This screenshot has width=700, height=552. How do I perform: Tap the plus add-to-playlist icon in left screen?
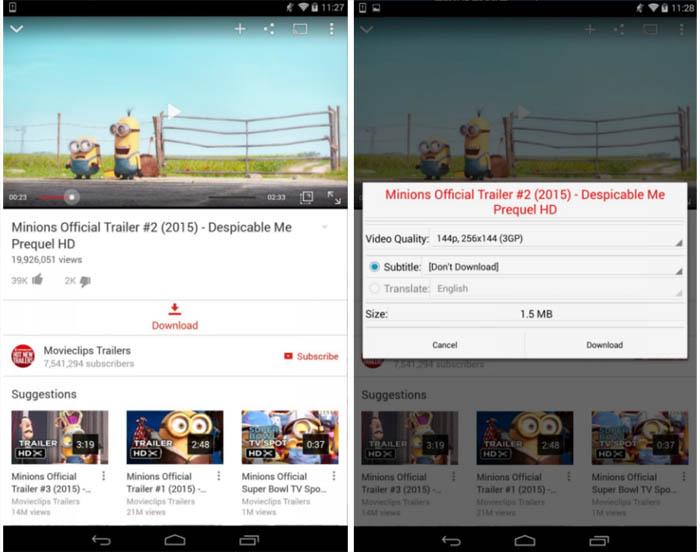[240, 29]
